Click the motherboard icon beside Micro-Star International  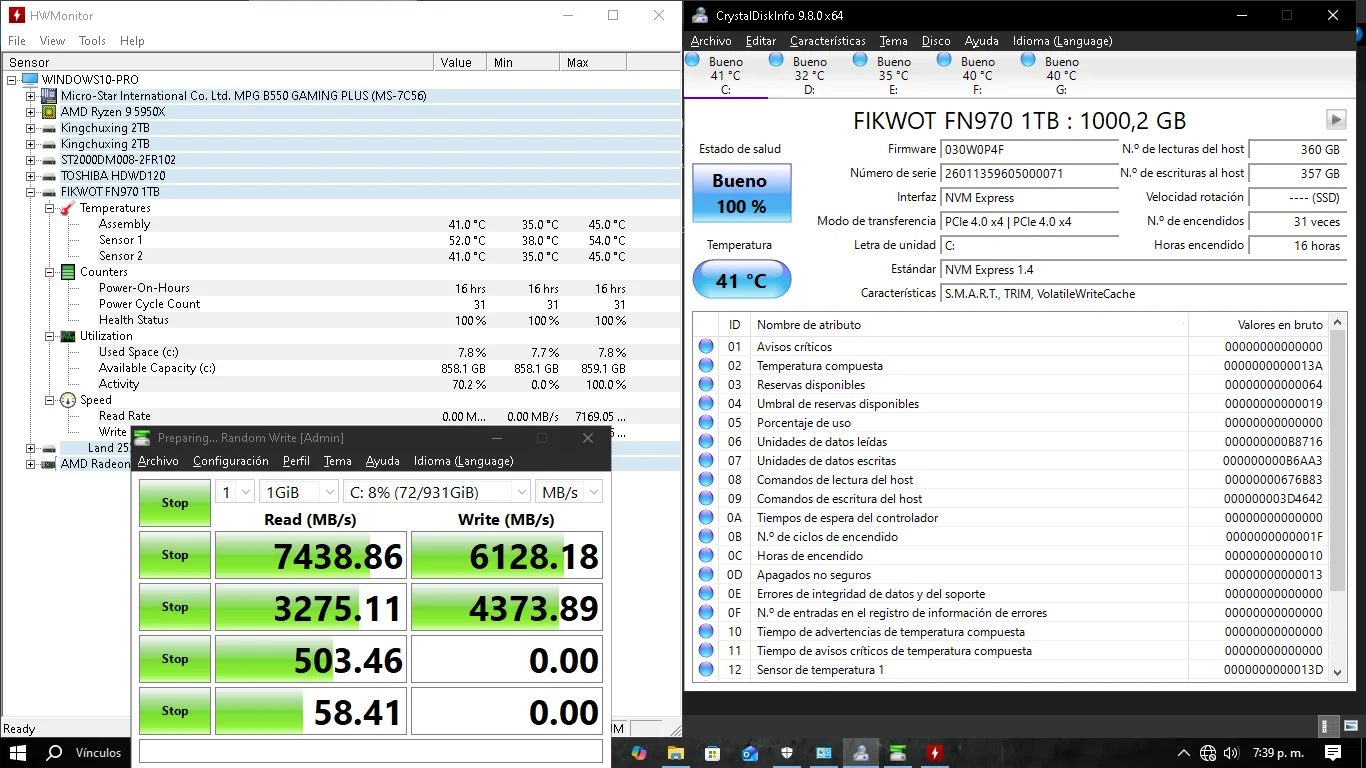coord(49,96)
